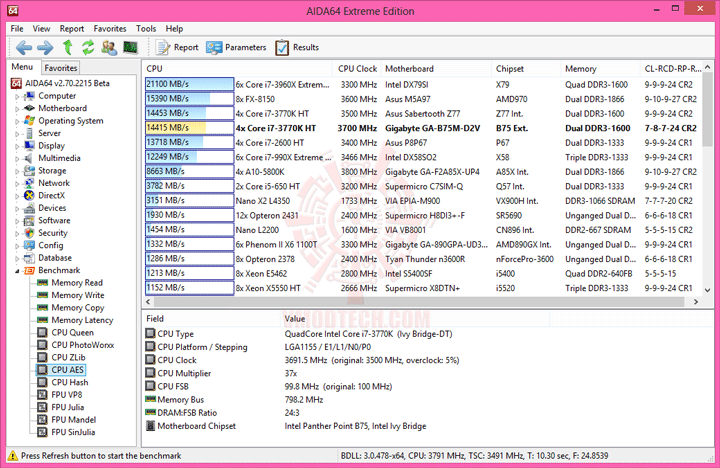Switch to the Menu tab
Viewport: 720px width, 468px height.
click(x=22, y=67)
